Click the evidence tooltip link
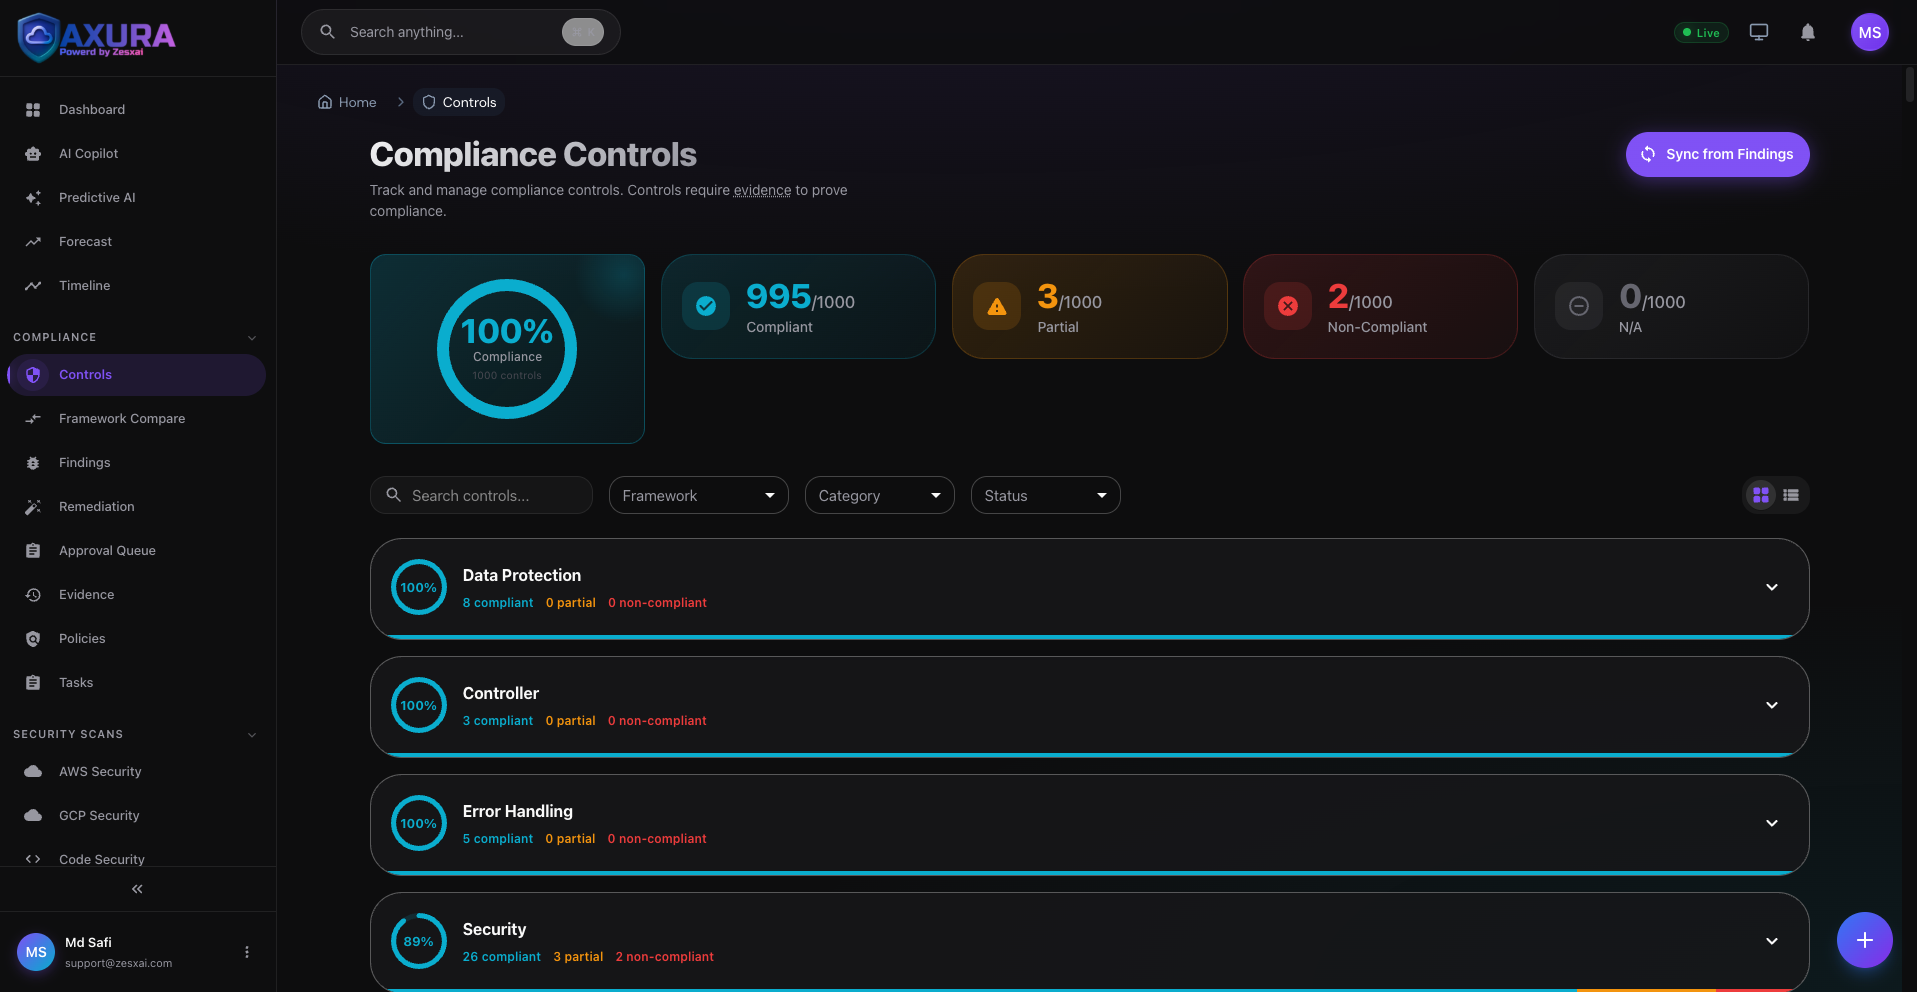1917x992 pixels. (x=762, y=190)
